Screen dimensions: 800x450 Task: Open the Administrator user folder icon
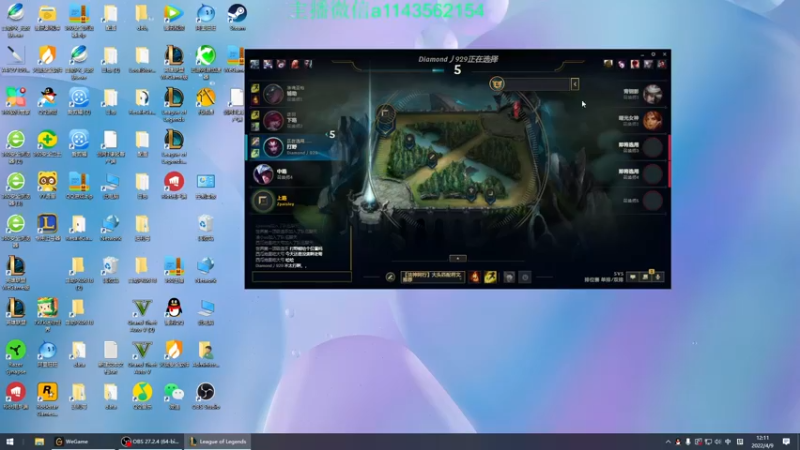[x=206, y=353]
